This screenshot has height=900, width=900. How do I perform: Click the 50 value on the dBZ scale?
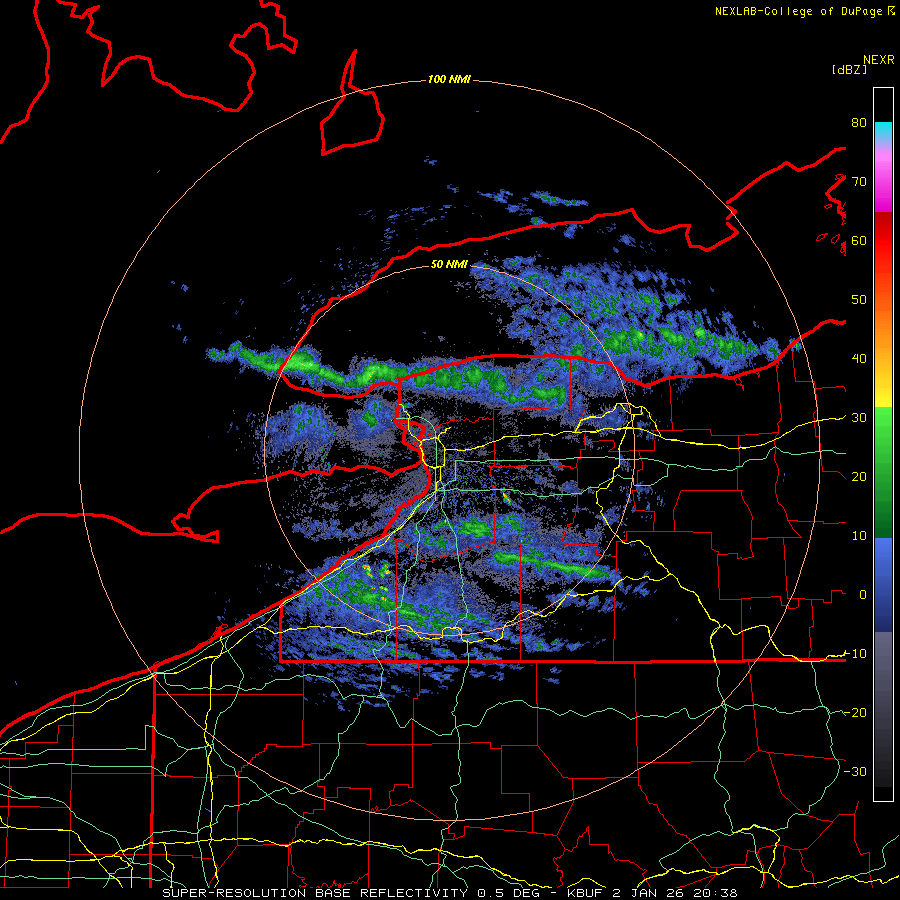[859, 300]
